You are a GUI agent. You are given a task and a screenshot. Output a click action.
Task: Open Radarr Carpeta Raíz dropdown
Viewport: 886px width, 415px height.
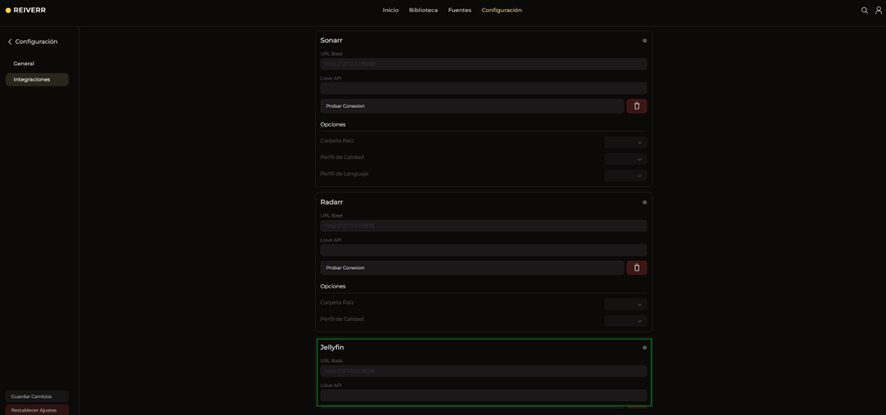click(626, 304)
